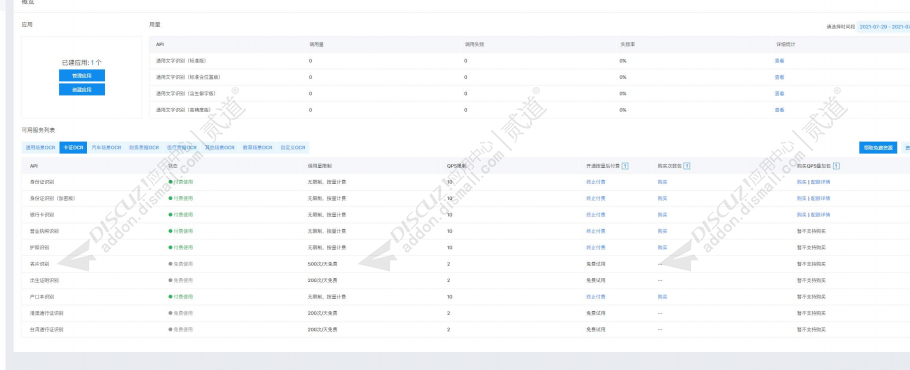Screen dimensions: 910x370
Task: Select the 卡证OCR tab
Action: (x=74, y=147)
